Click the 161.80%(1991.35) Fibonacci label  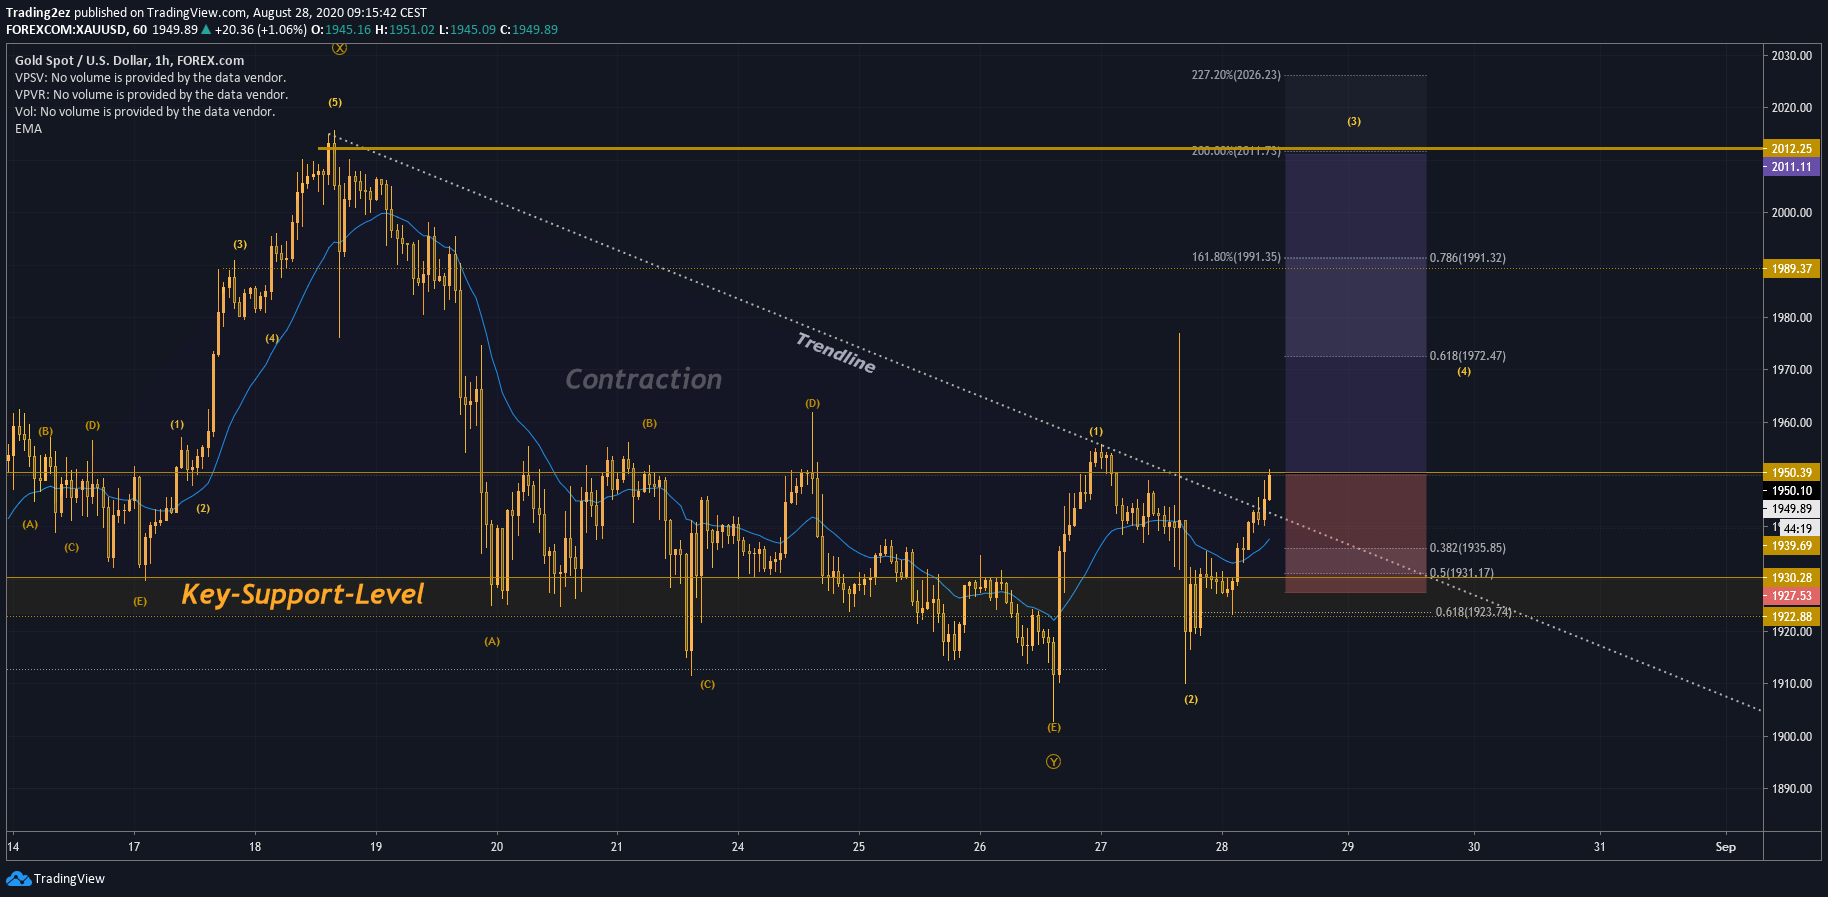1236,257
